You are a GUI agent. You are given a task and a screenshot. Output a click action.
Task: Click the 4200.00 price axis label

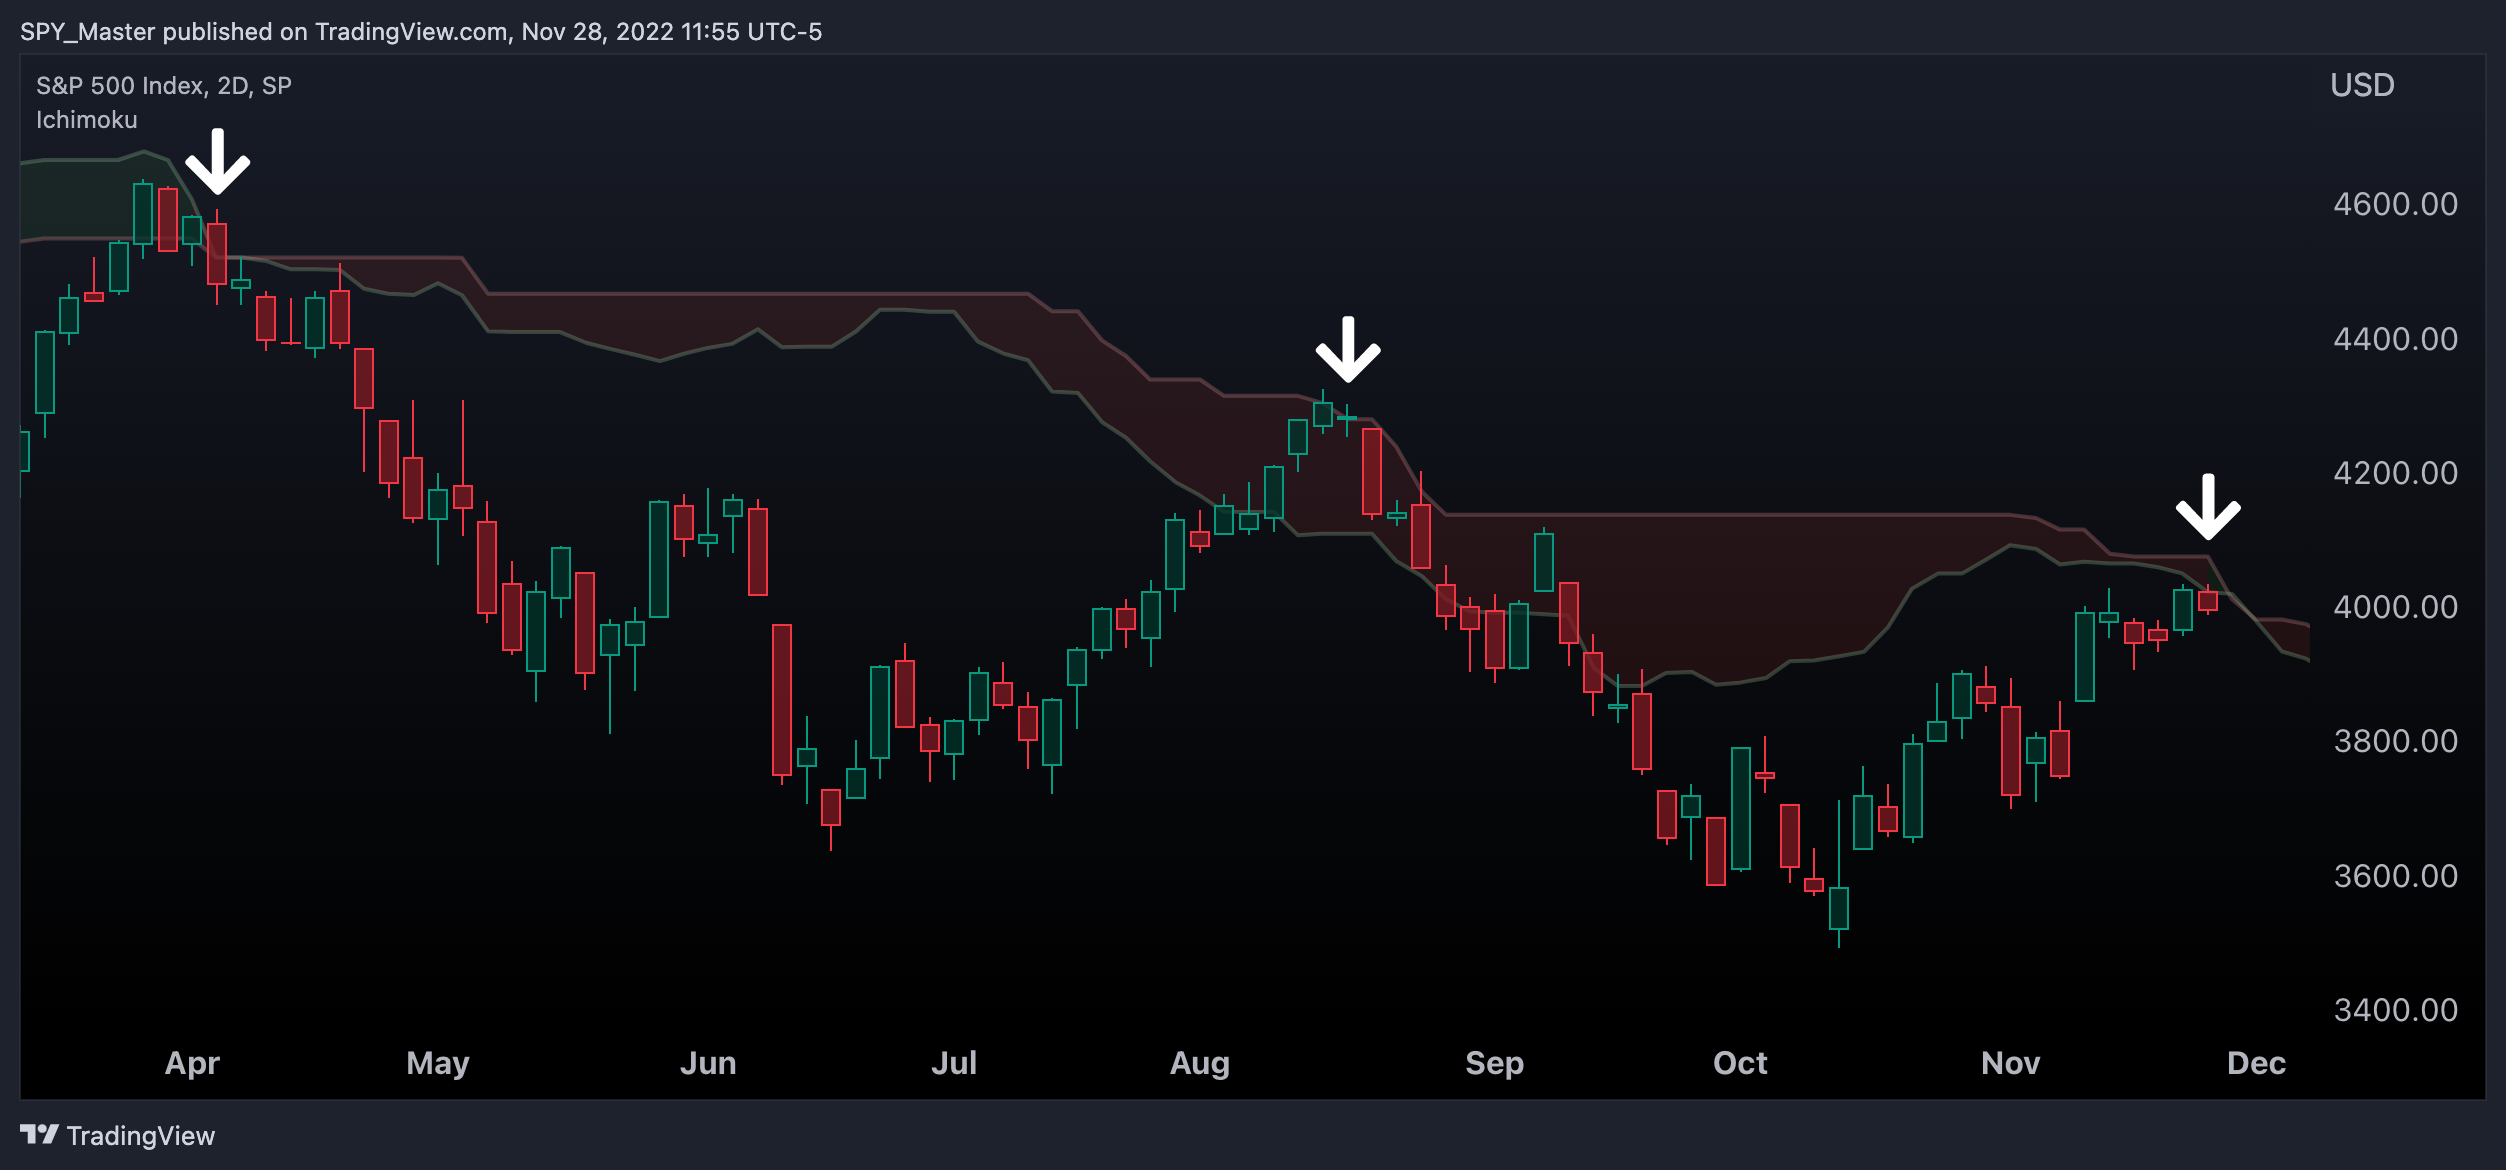click(x=2395, y=473)
